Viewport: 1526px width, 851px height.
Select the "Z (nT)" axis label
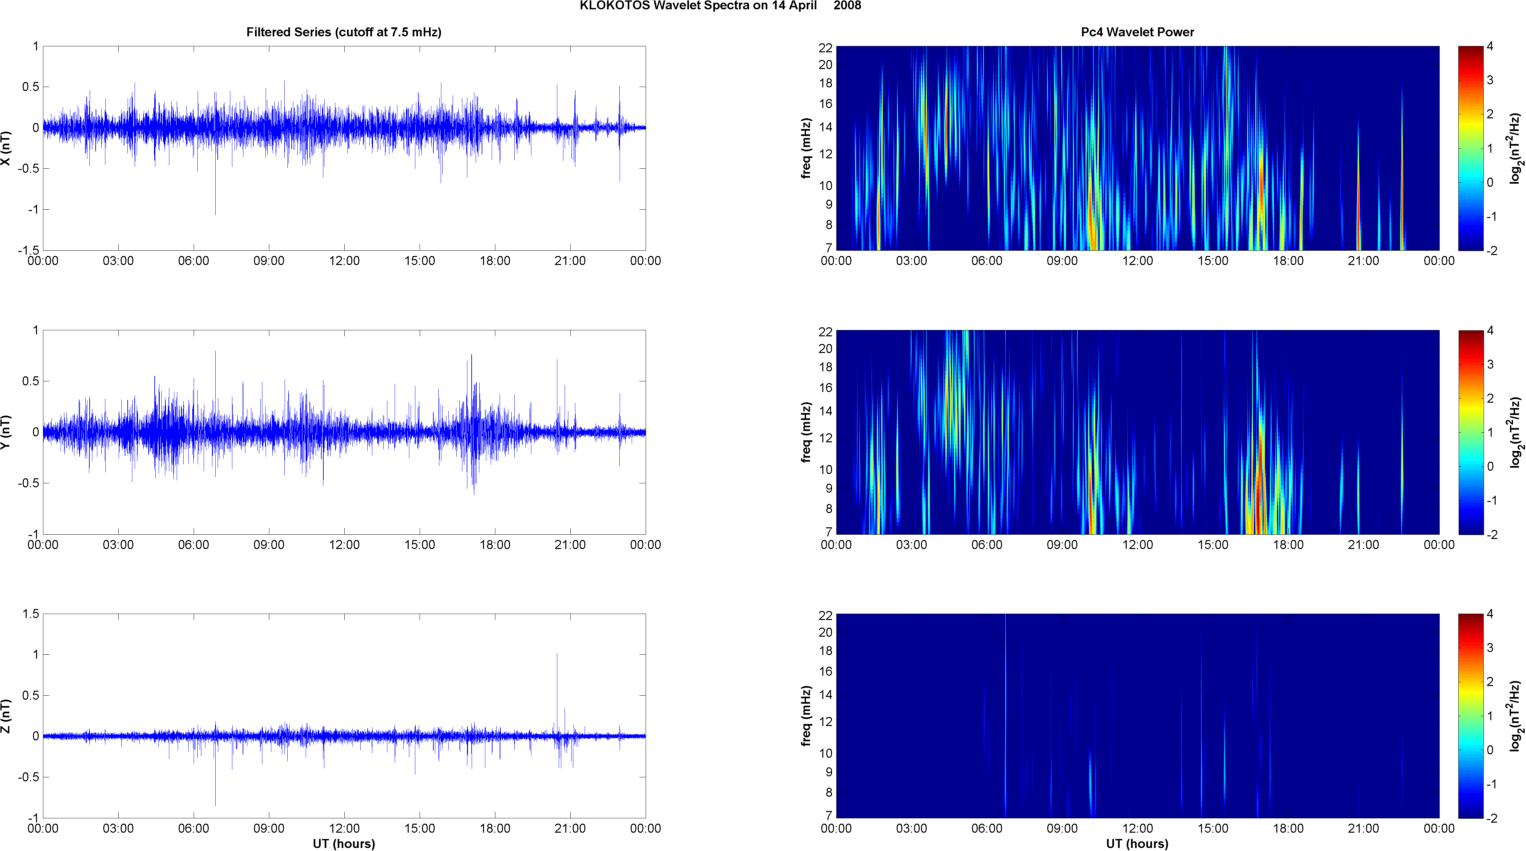(x=6, y=716)
